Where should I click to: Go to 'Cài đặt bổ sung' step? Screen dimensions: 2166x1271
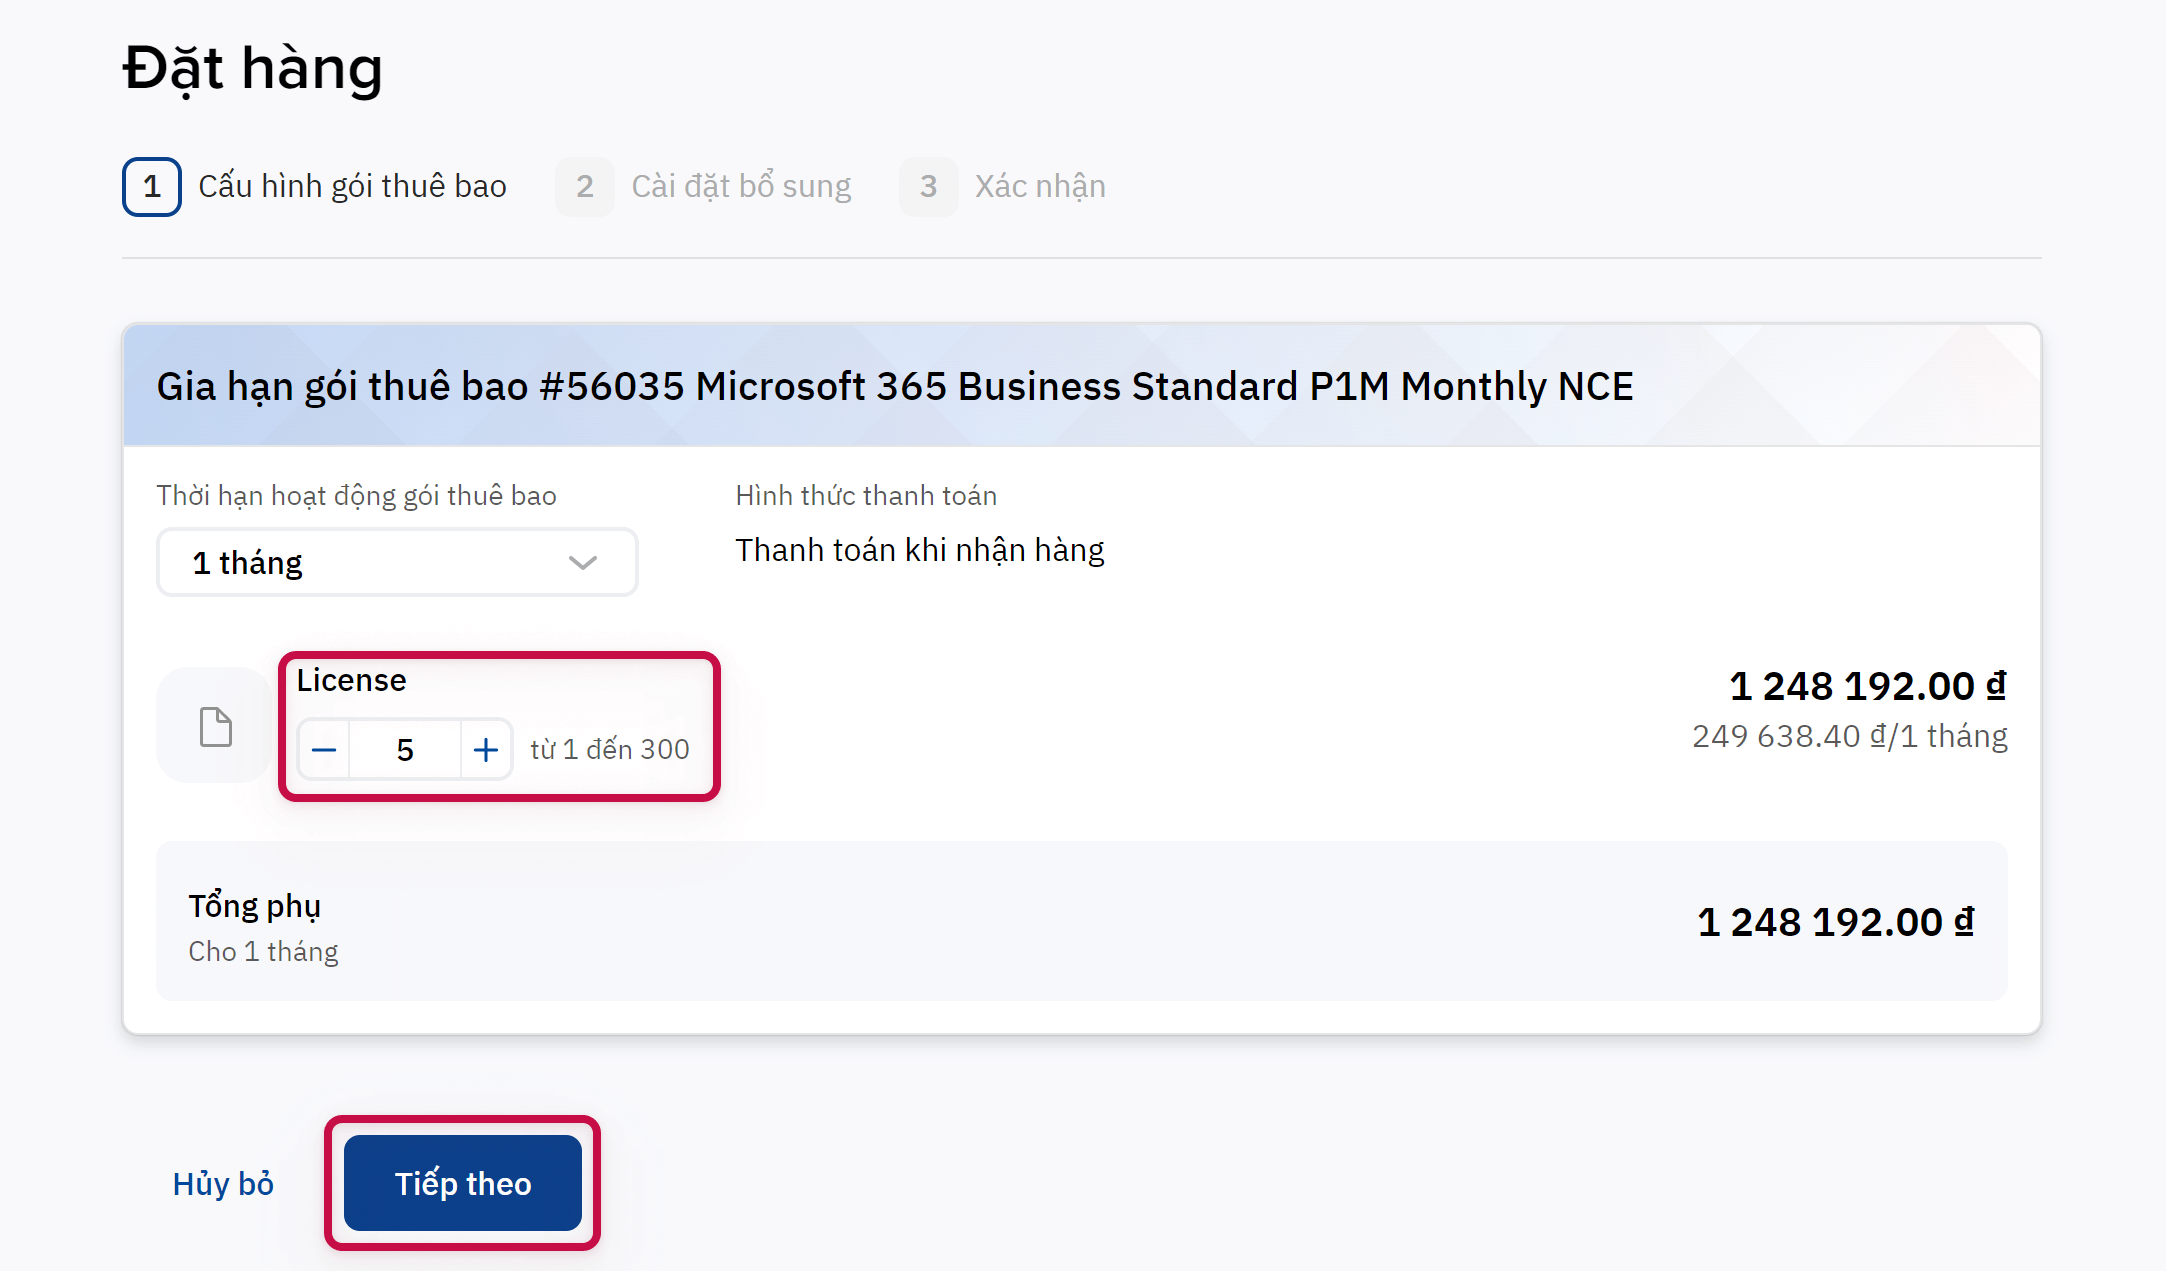741,187
